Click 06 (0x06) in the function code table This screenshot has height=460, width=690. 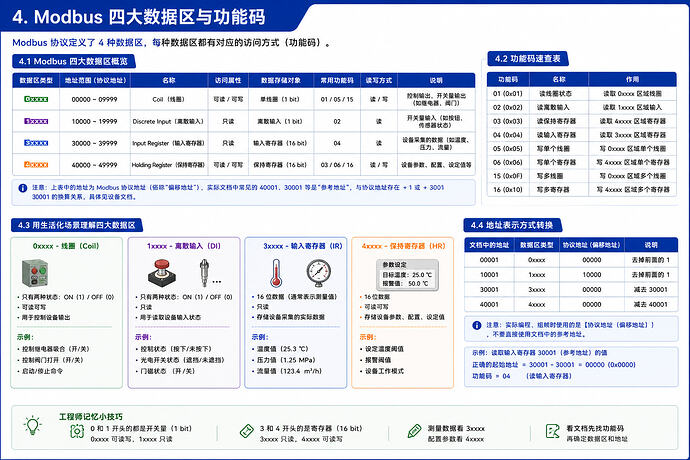click(x=507, y=162)
